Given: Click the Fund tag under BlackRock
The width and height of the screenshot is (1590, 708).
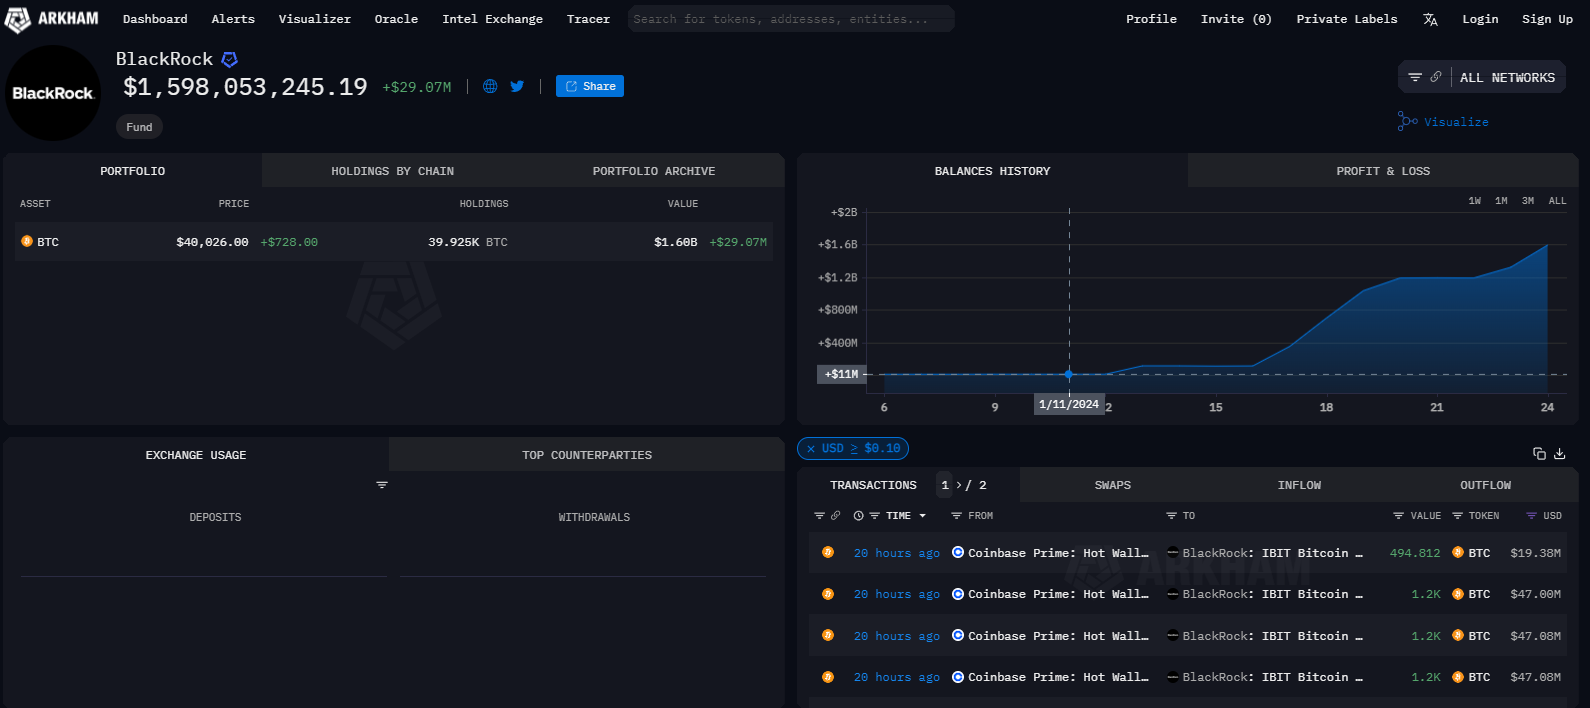Looking at the screenshot, I should click(139, 127).
